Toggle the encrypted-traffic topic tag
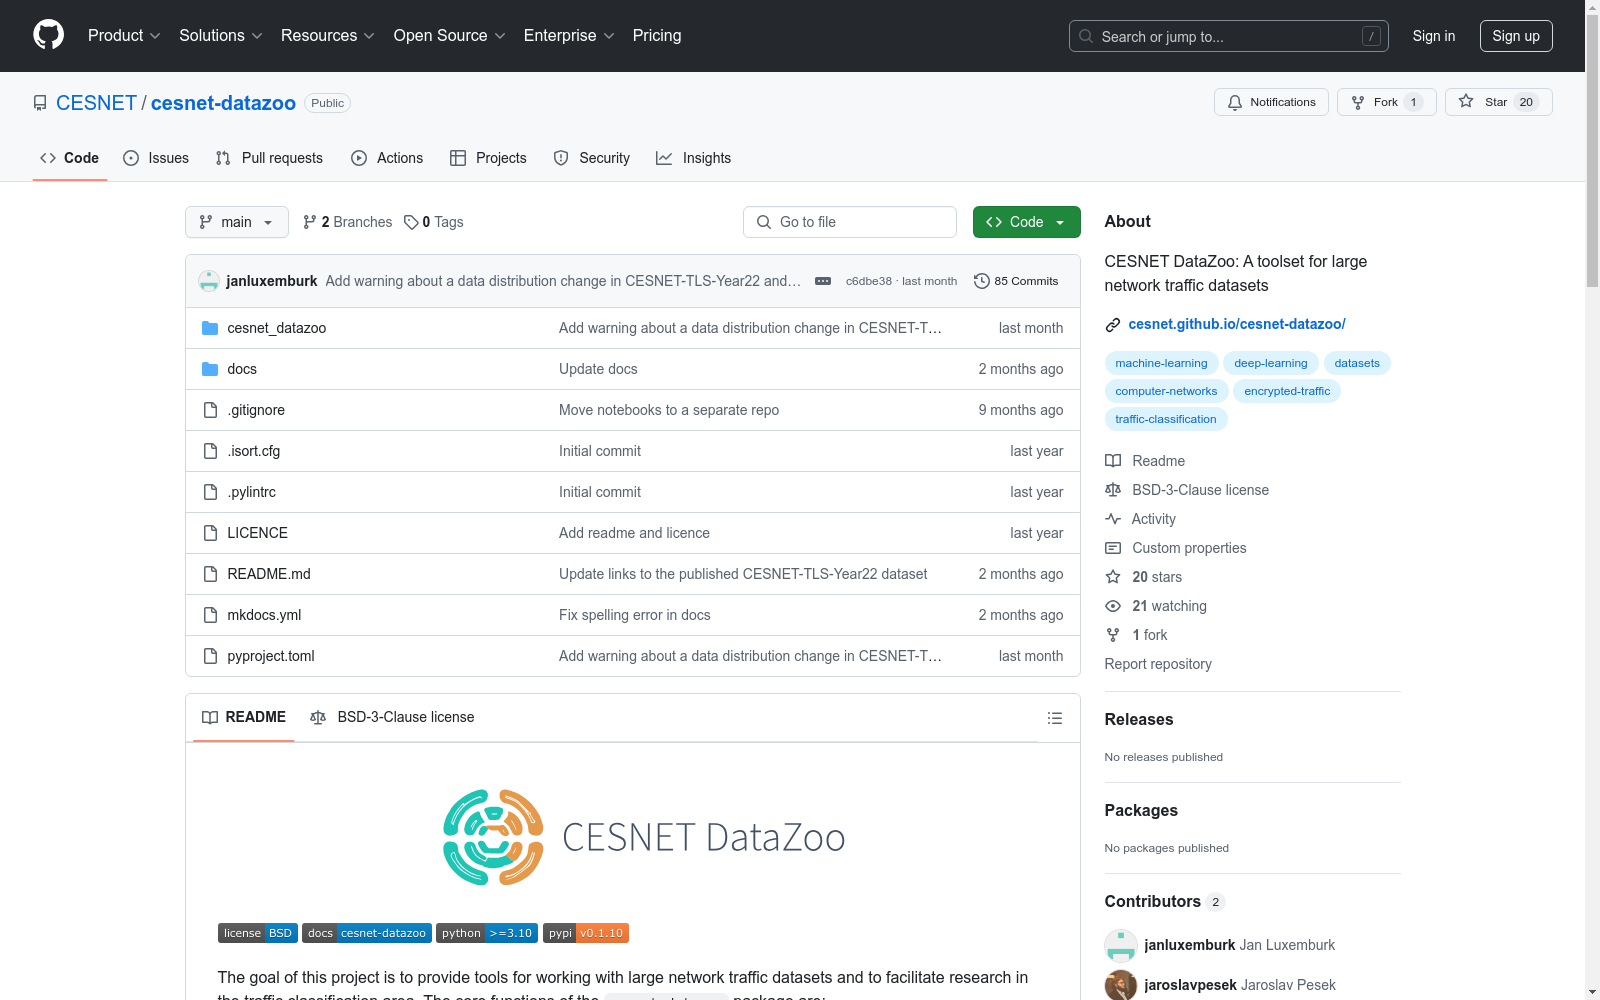This screenshot has width=1600, height=1000. click(1286, 390)
